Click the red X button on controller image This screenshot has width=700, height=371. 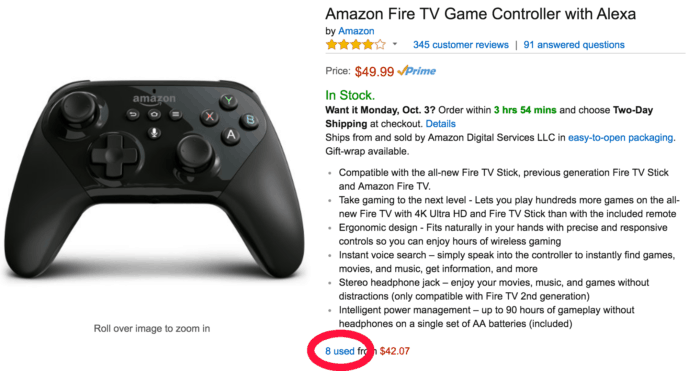(209, 117)
